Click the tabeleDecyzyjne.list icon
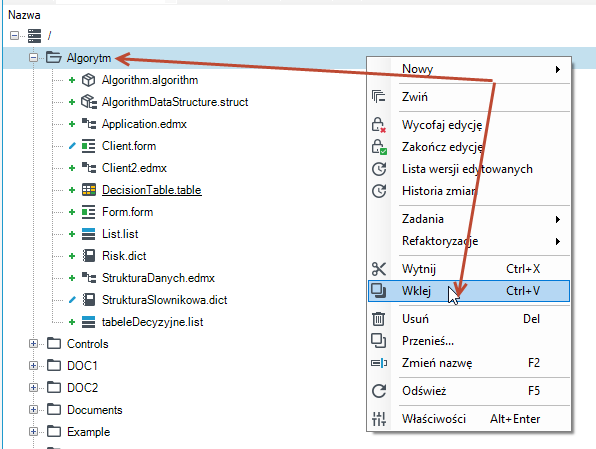The height and width of the screenshot is (449, 596). tap(89, 322)
